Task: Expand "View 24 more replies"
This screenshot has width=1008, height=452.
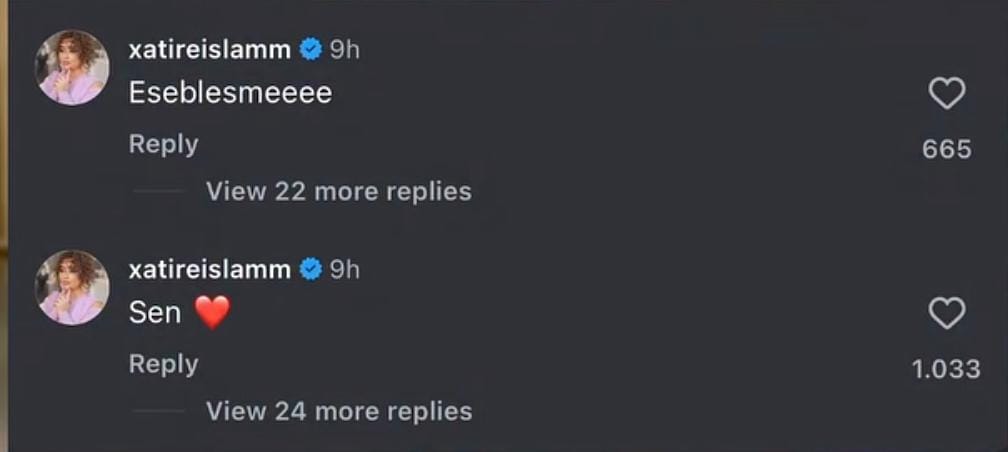Action: coord(338,411)
